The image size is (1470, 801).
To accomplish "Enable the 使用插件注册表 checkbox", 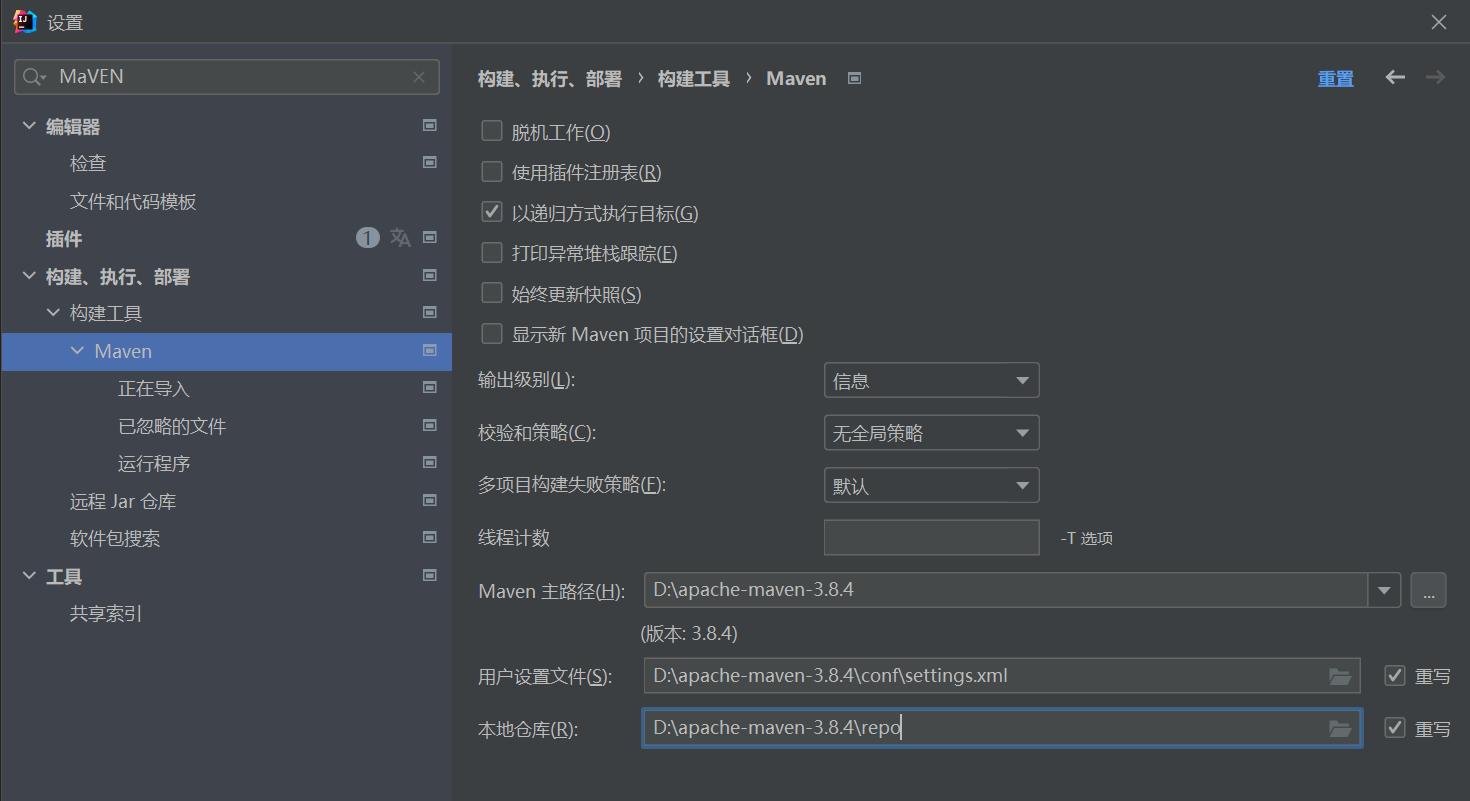I will point(491,172).
